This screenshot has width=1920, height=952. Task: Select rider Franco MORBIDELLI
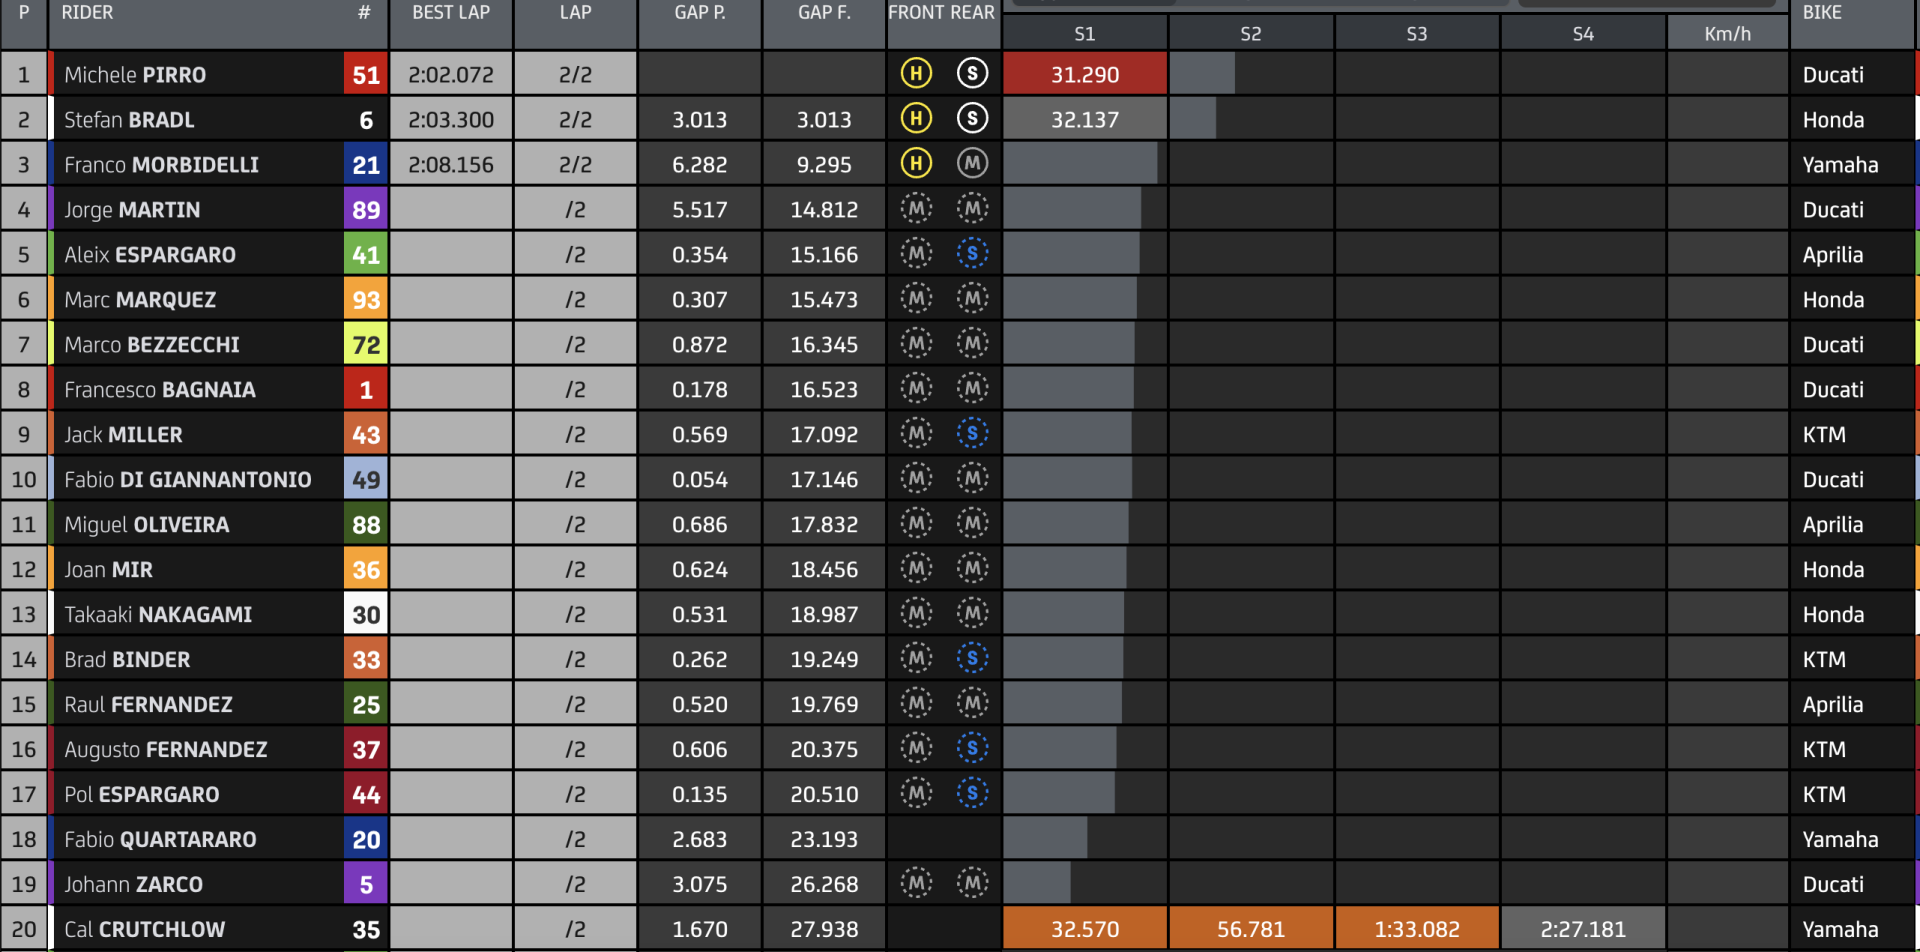coord(161,165)
